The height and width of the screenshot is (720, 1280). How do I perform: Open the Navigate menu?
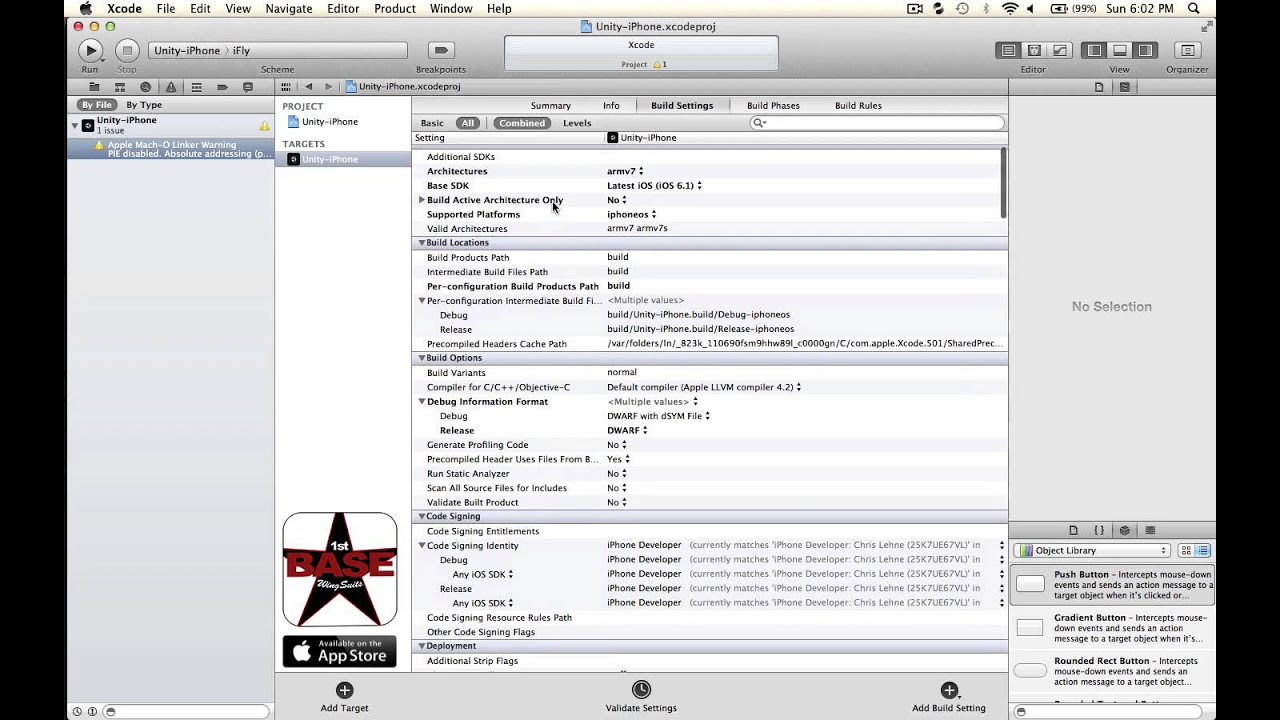click(288, 9)
